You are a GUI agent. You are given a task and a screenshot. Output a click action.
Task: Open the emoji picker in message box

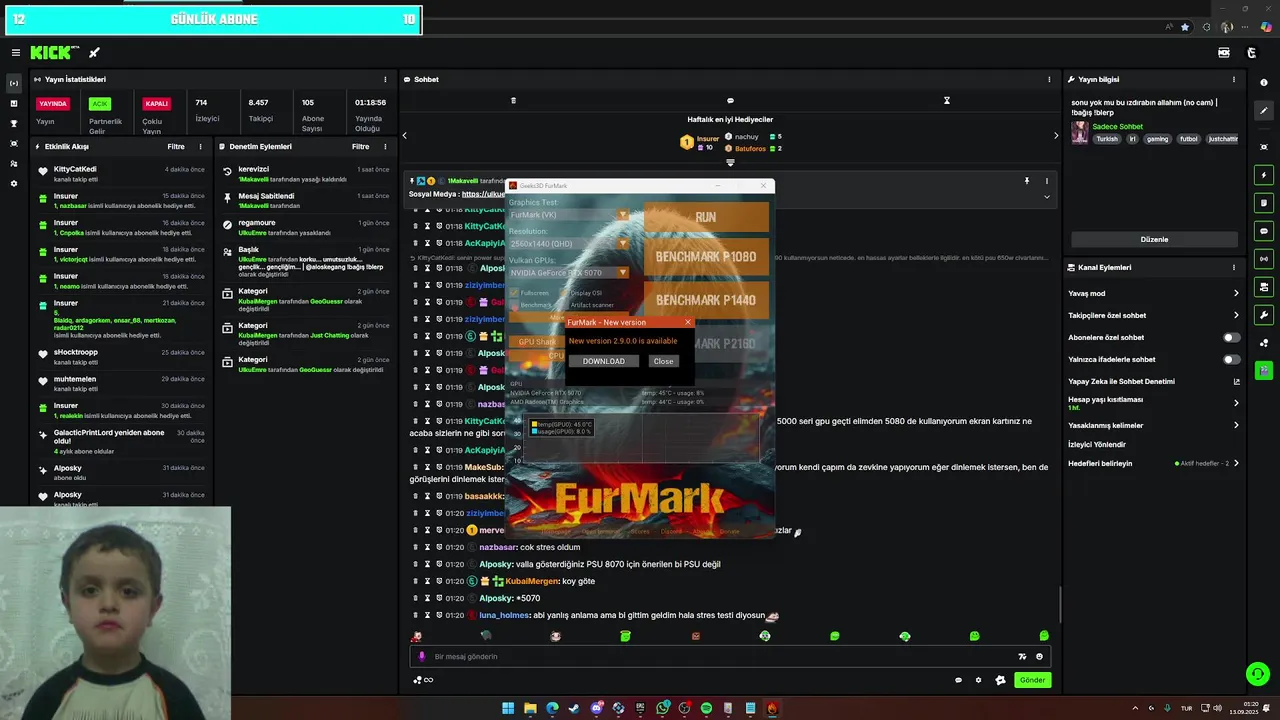pos(1039,657)
